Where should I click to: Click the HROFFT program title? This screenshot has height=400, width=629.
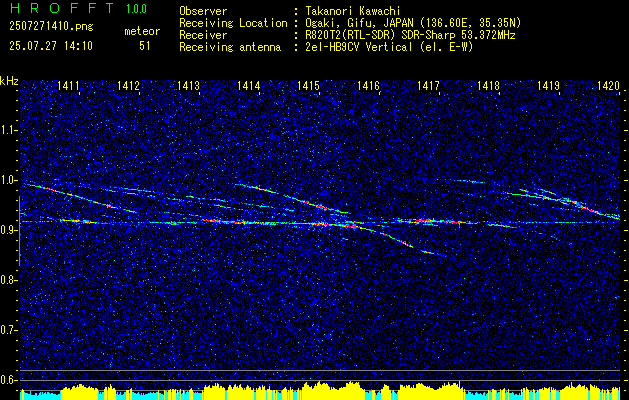click(x=62, y=8)
